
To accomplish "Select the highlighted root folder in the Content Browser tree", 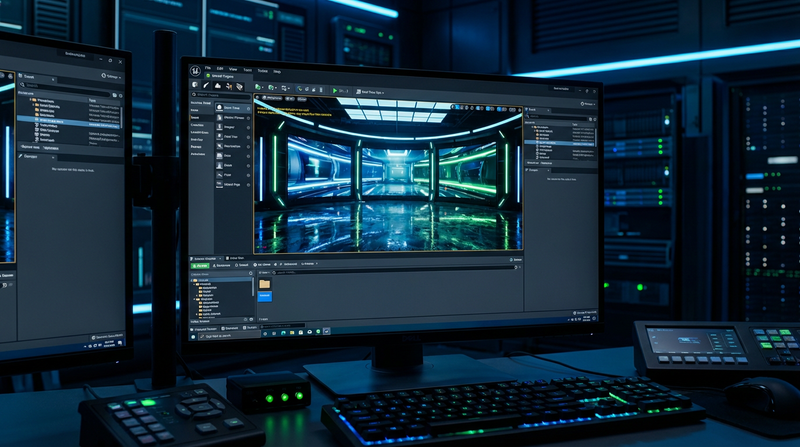I will tap(221, 280).
